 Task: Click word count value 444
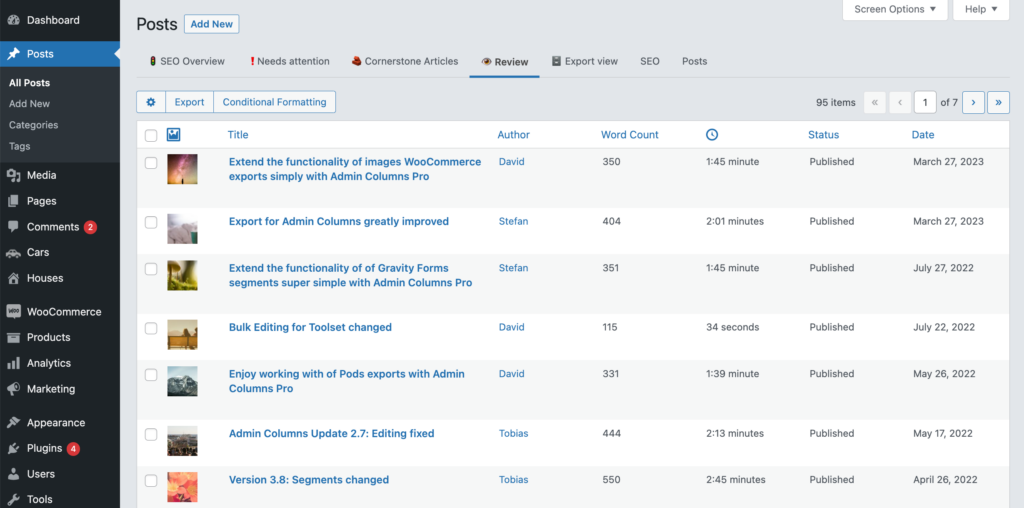point(611,434)
